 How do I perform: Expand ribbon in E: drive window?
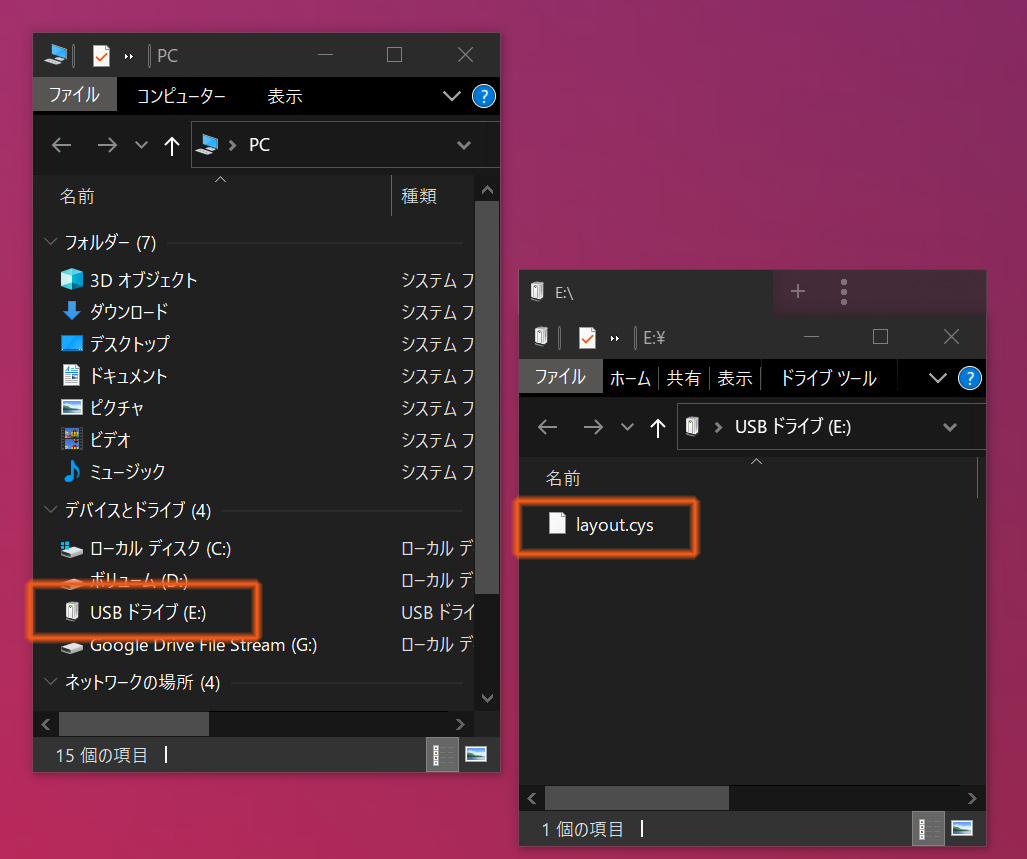(938, 378)
